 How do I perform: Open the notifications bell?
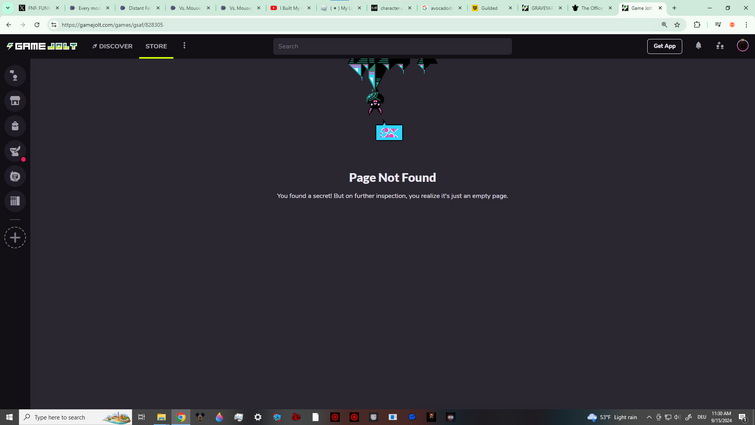pyautogui.click(x=698, y=46)
